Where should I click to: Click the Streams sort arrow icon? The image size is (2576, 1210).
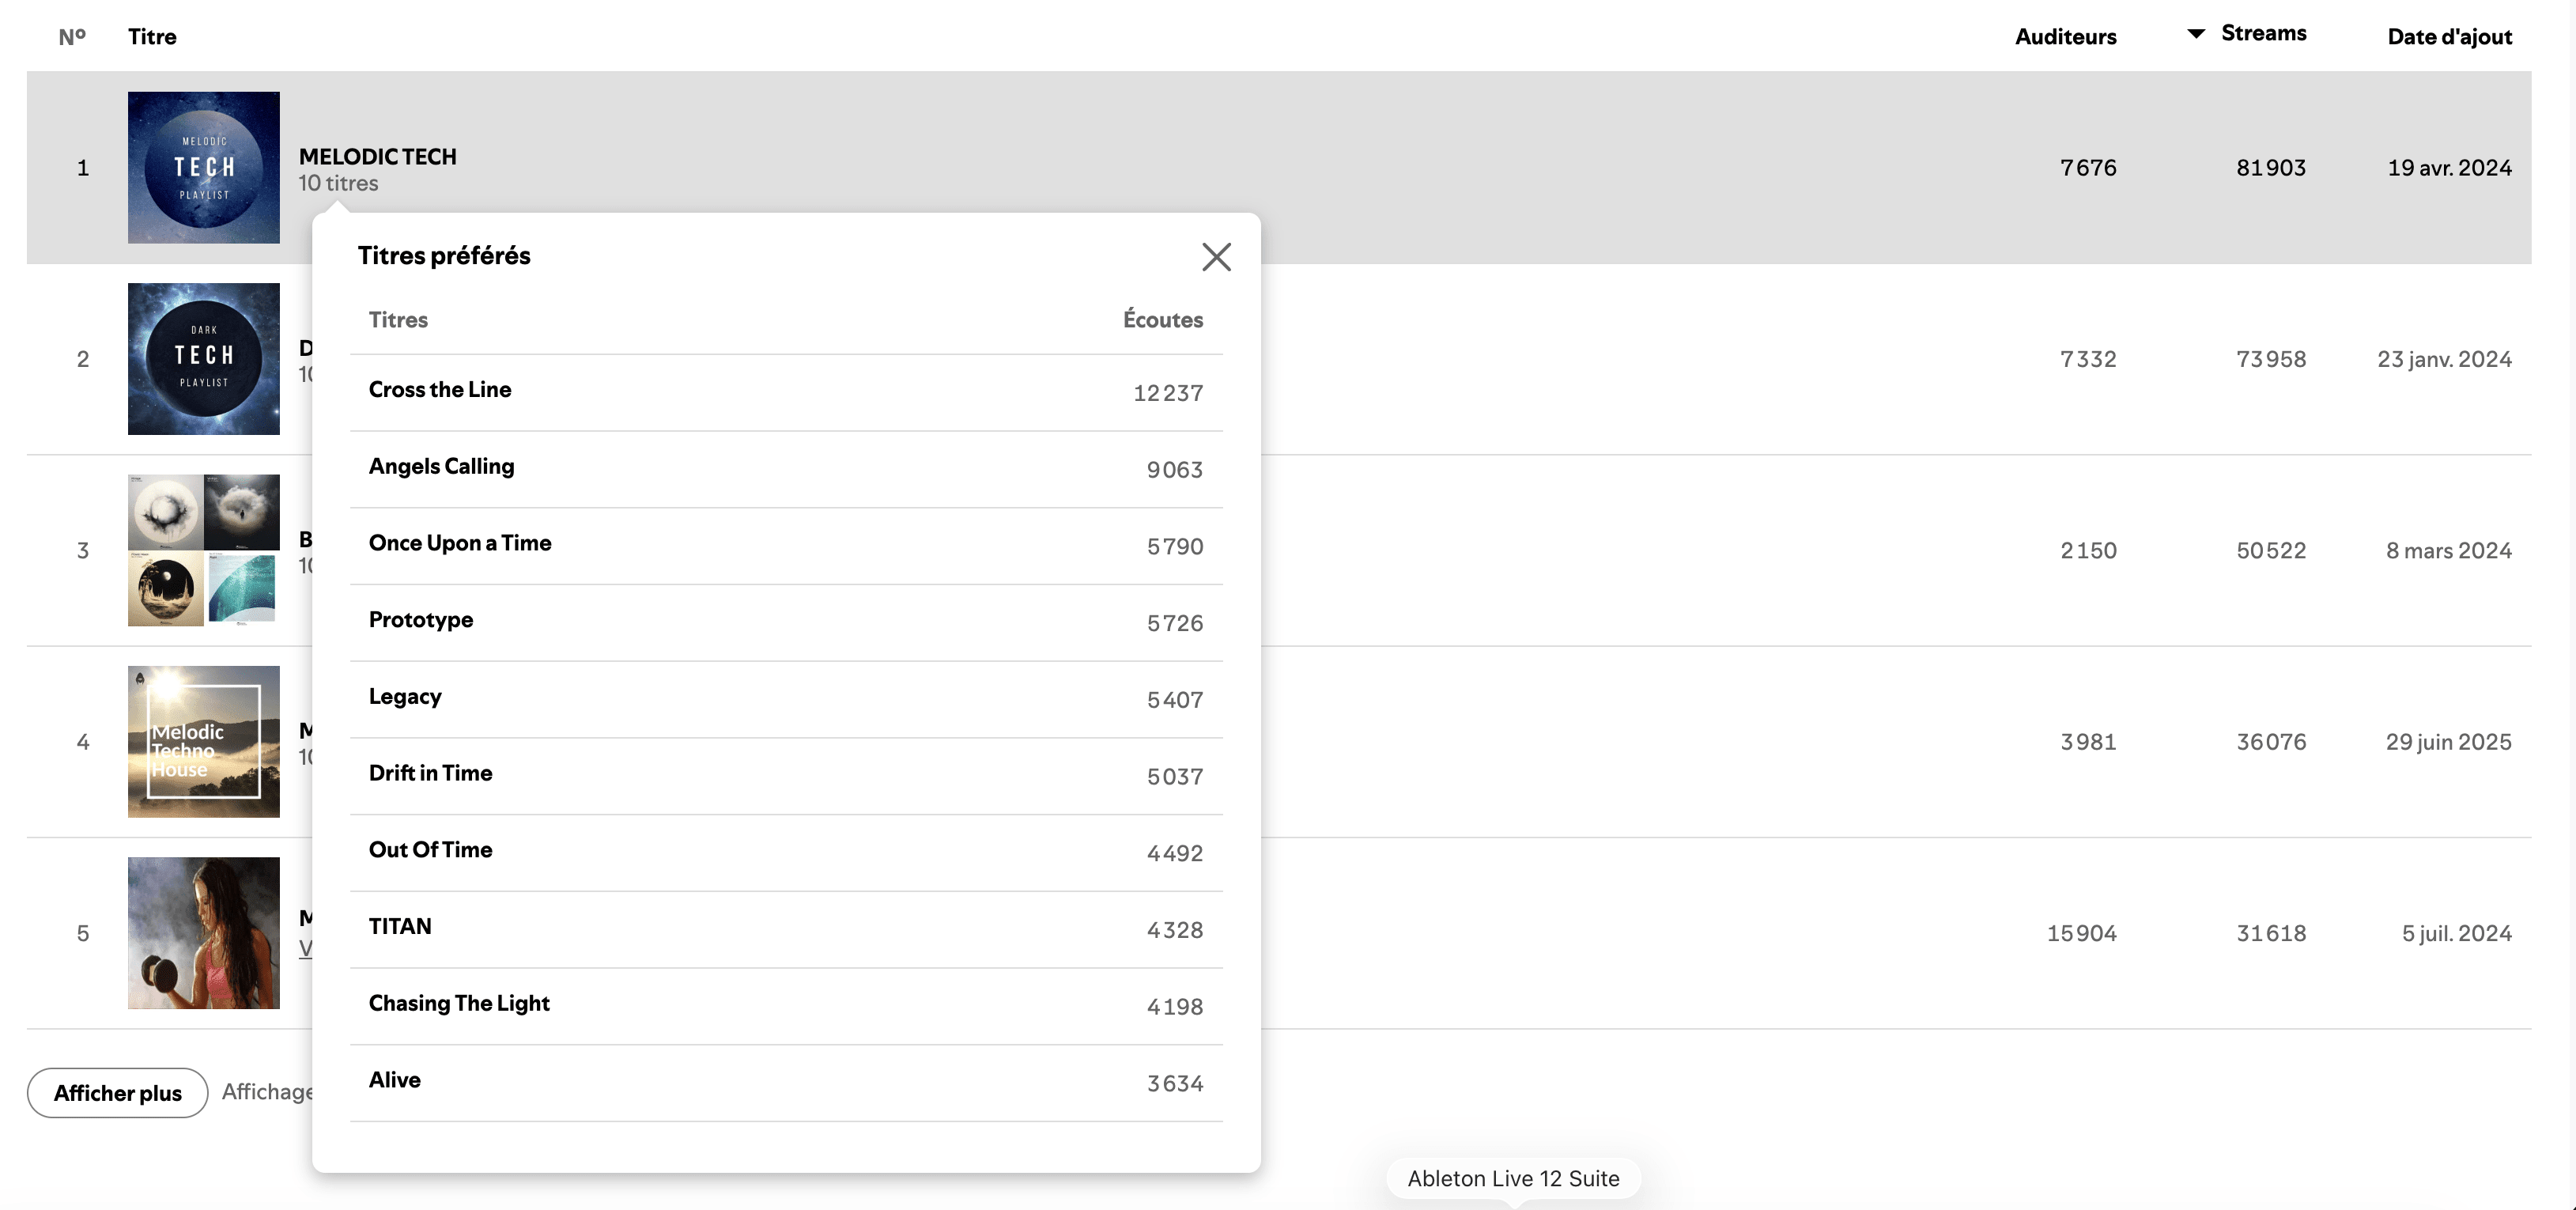pos(2196,34)
